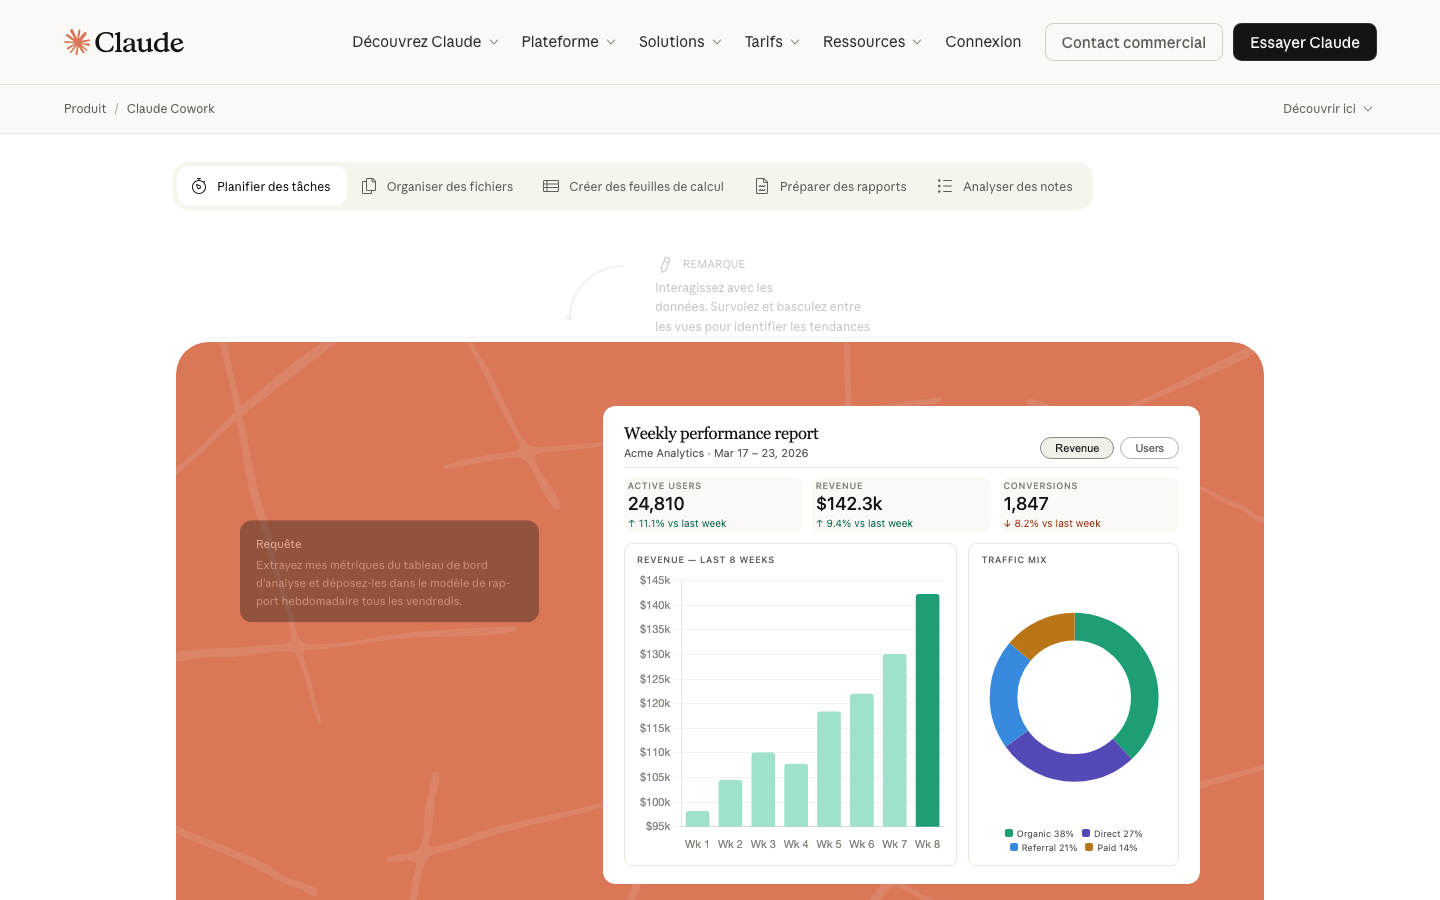Open the Plateforme dropdown menu
This screenshot has width=1440, height=900.
pos(568,42)
